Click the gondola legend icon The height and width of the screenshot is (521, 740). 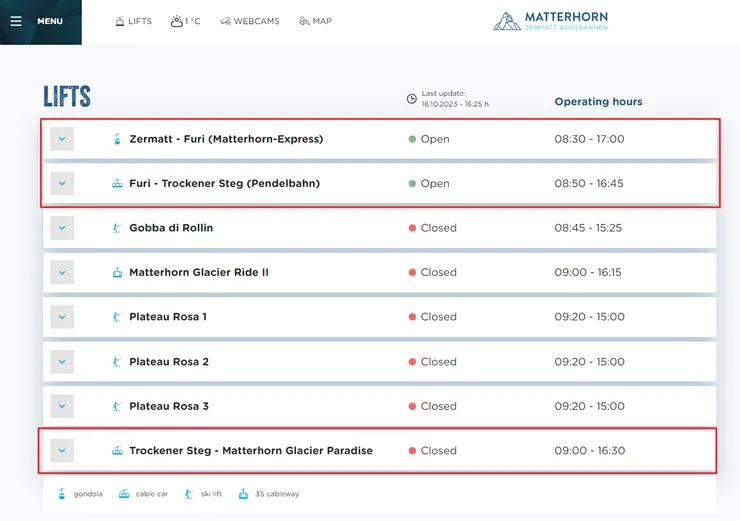62,494
